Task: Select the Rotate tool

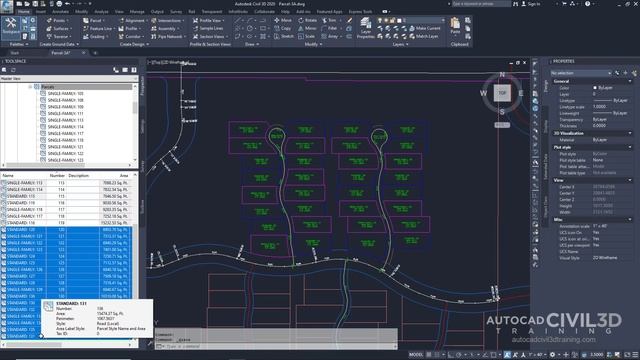Action: (x=307, y=20)
